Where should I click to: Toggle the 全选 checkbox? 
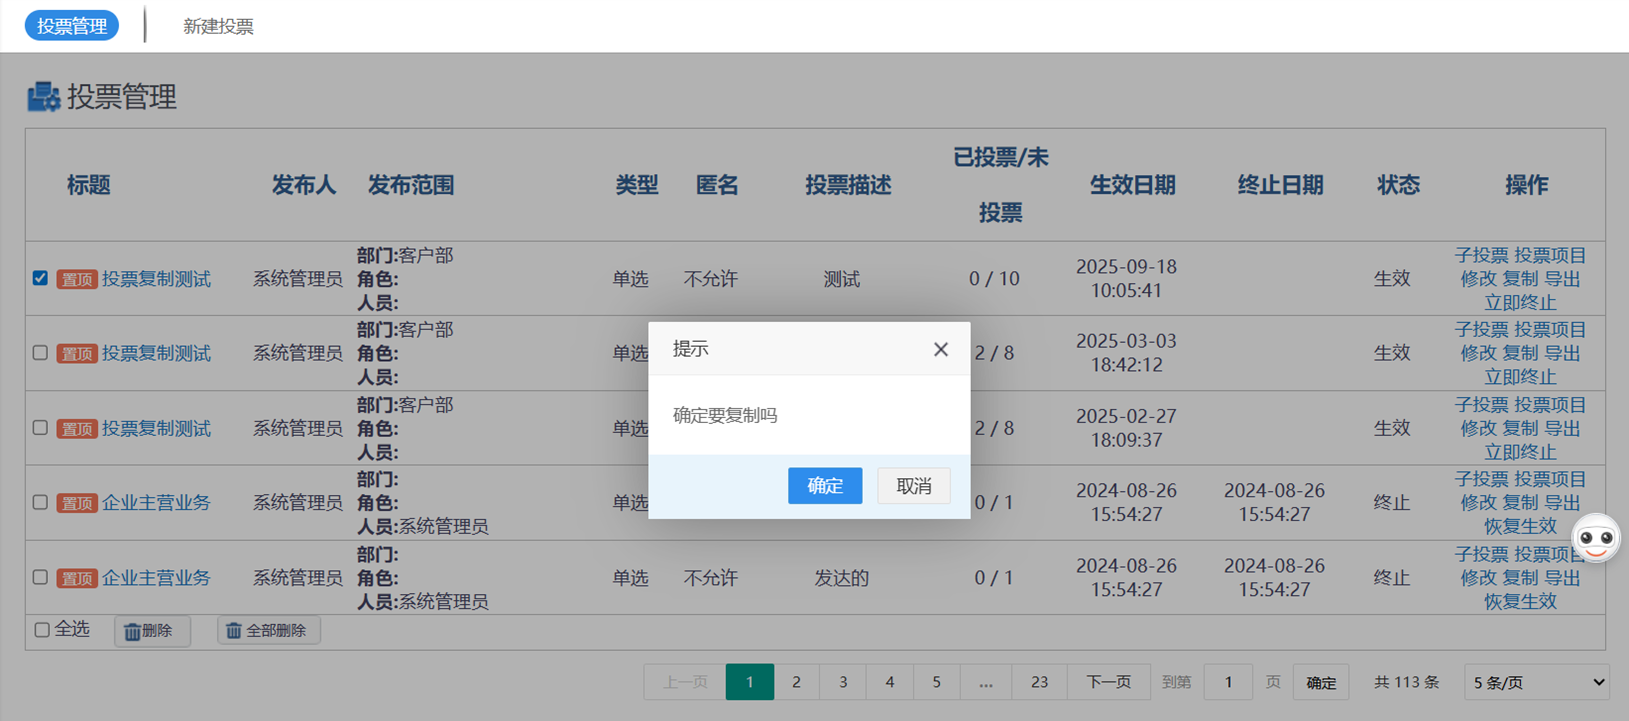(x=42, y=630)
